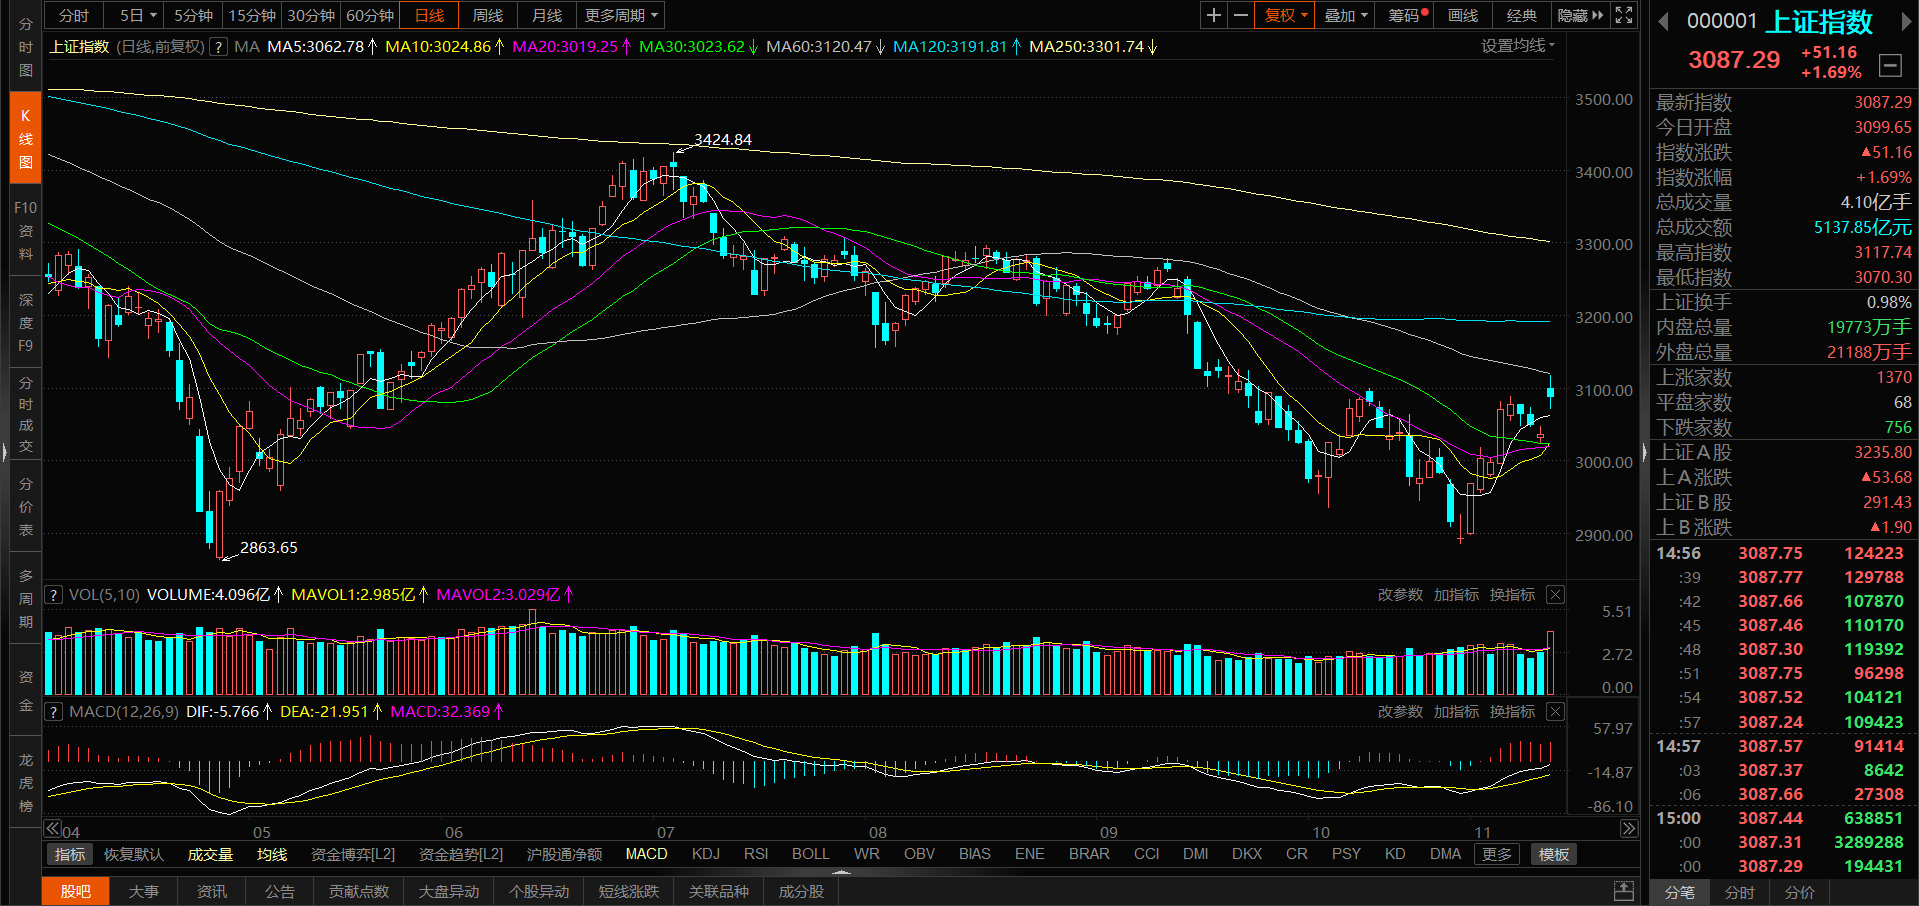Go to previous stock with left arrow
The width and height of the screenshot is (1919, 906).
1663,22
